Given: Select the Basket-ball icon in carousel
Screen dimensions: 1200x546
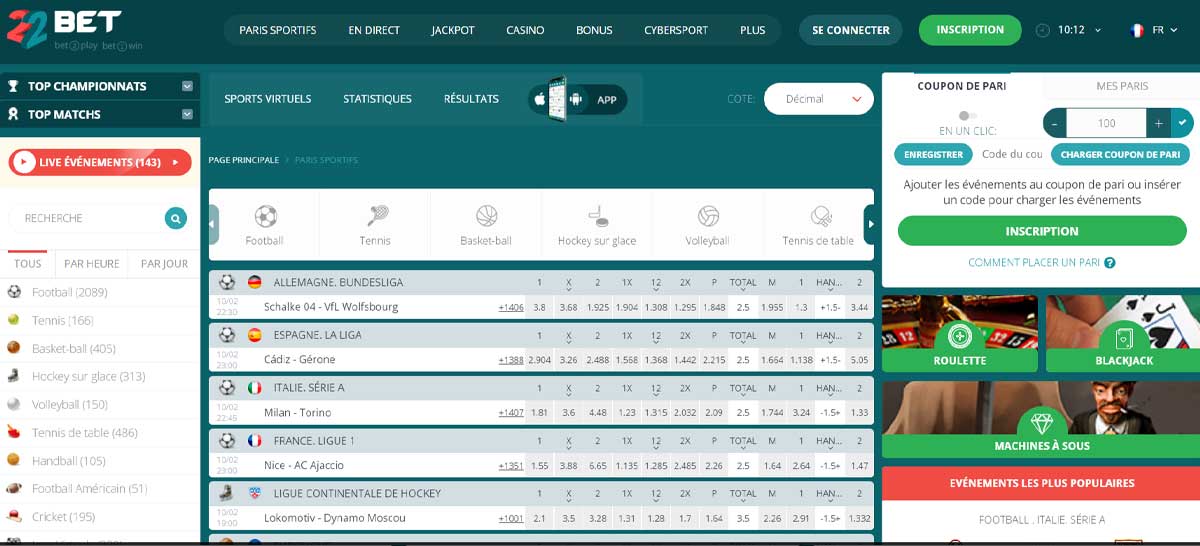Looking at the screenshot, I should (486, 216).
